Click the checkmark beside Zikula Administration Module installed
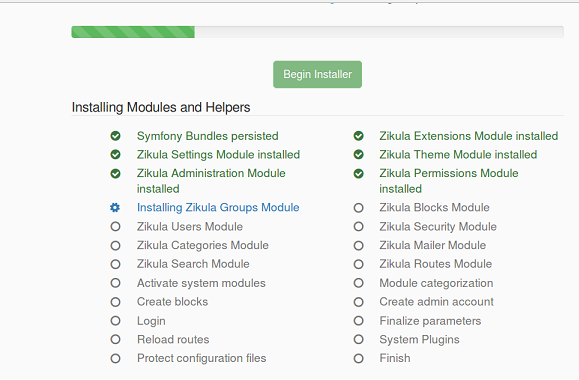Screen dimensions: 579x380 pos(115,173)
